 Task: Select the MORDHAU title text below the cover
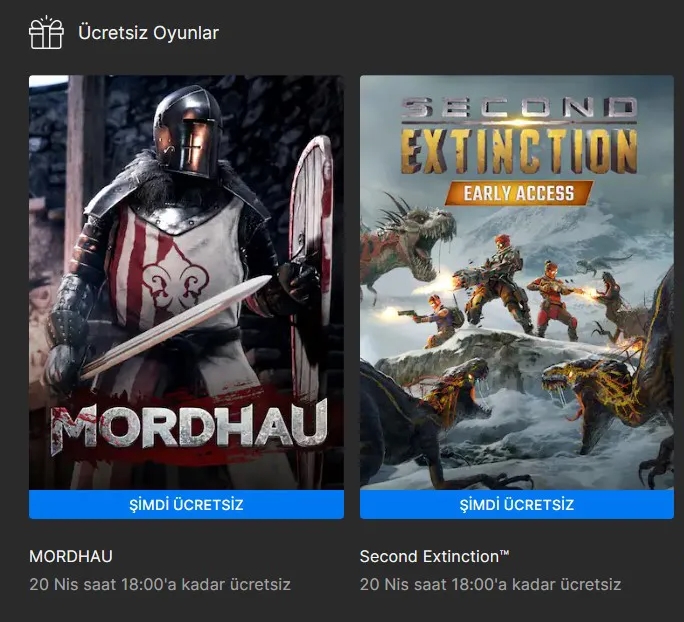[x=71, y=557]
